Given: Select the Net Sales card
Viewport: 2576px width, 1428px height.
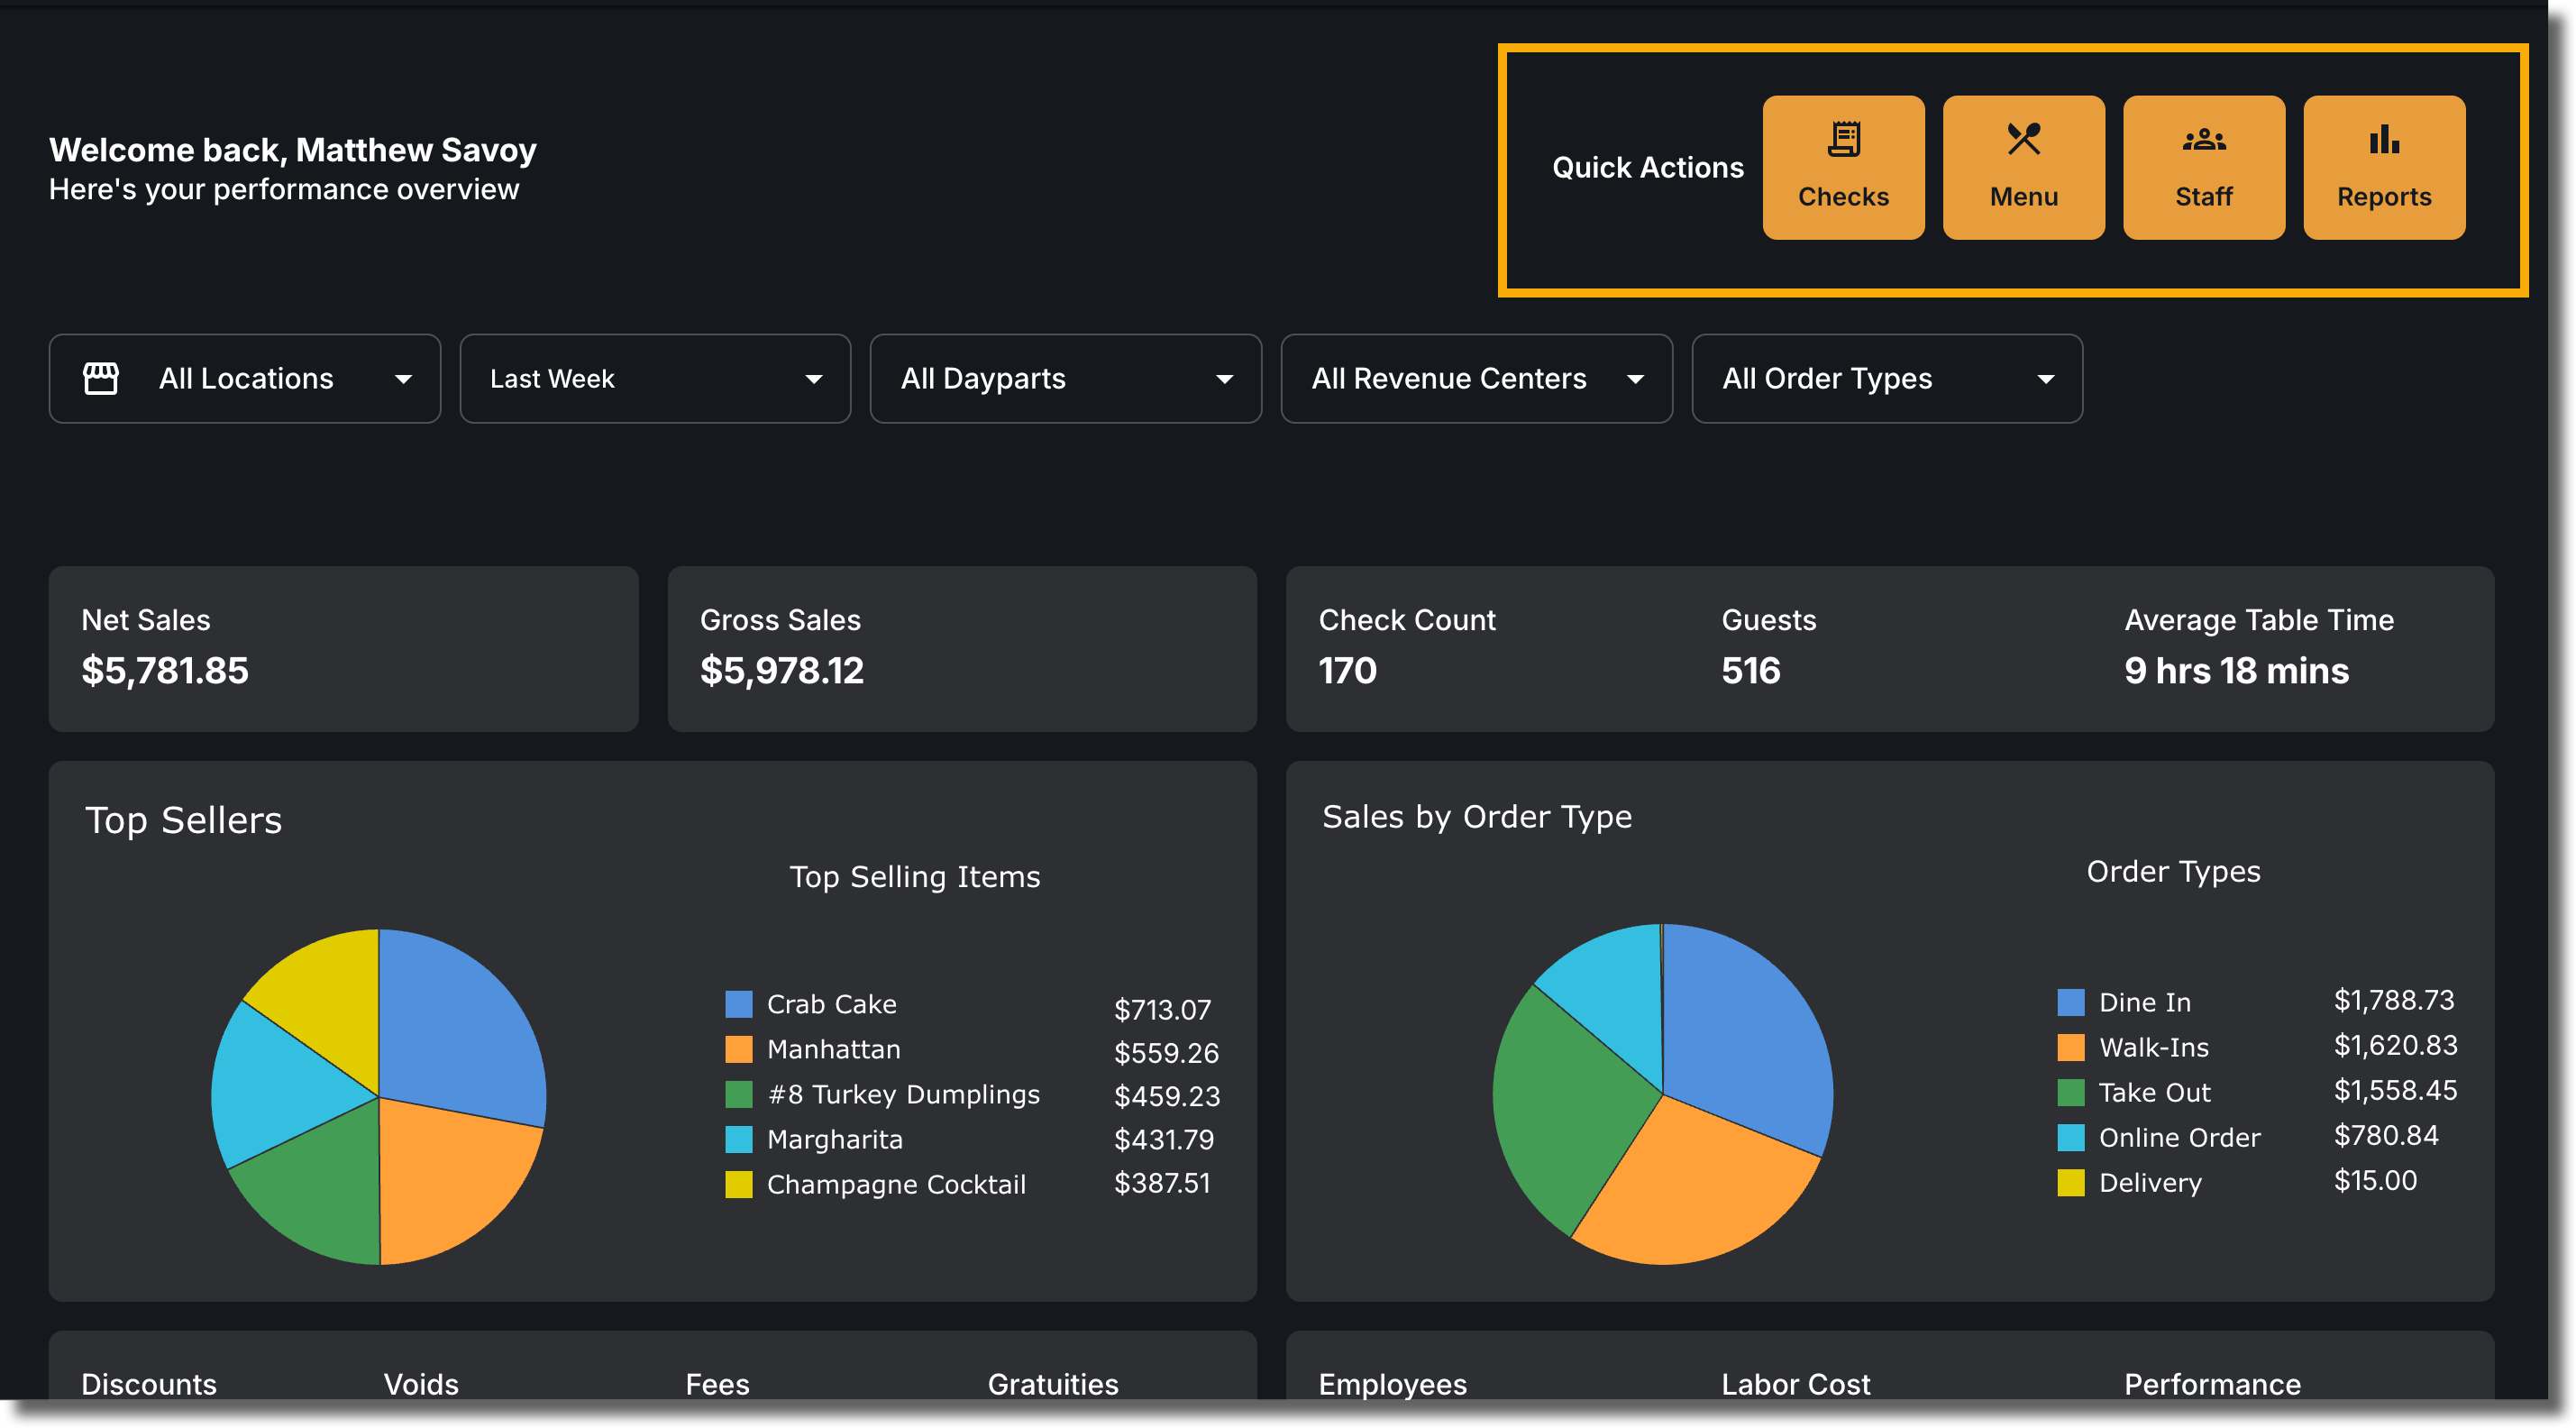Looking at the screenshot, I should [343, 649].
